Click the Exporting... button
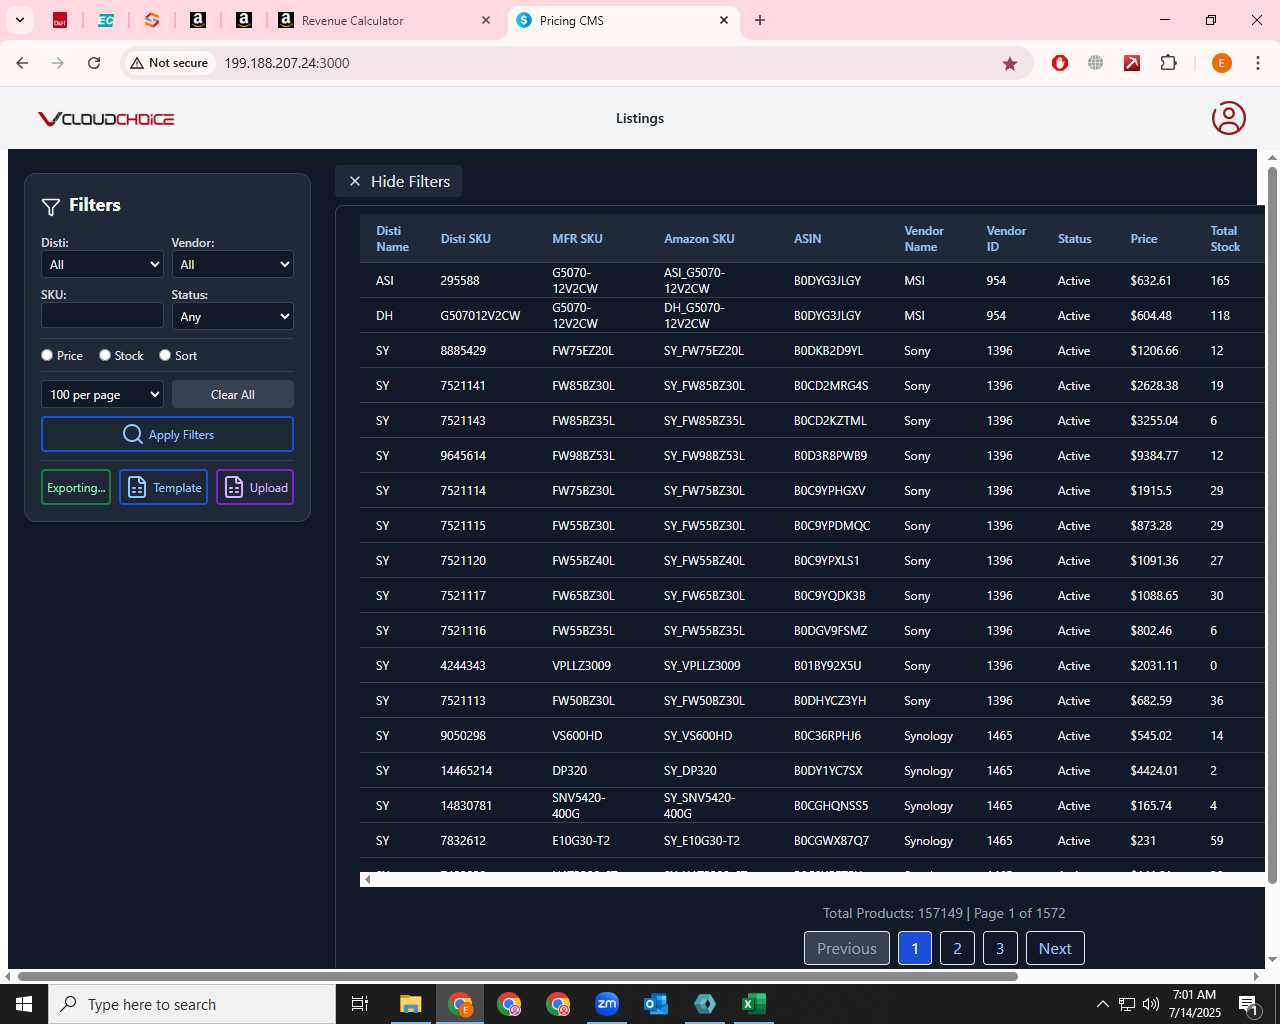 click(76, 487)
